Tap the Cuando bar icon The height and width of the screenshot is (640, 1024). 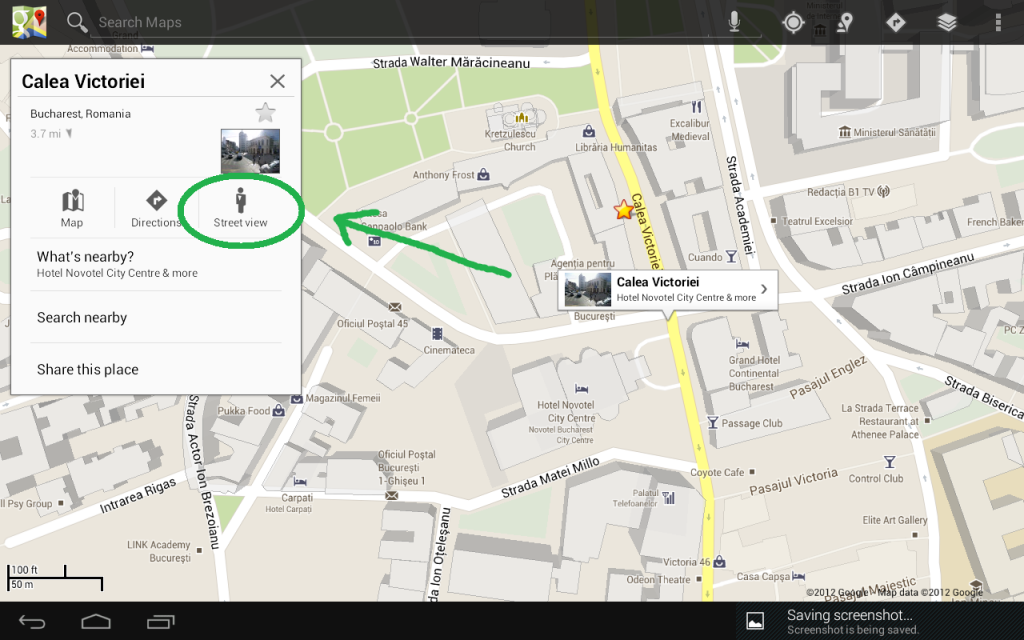(x=731, y=257)
